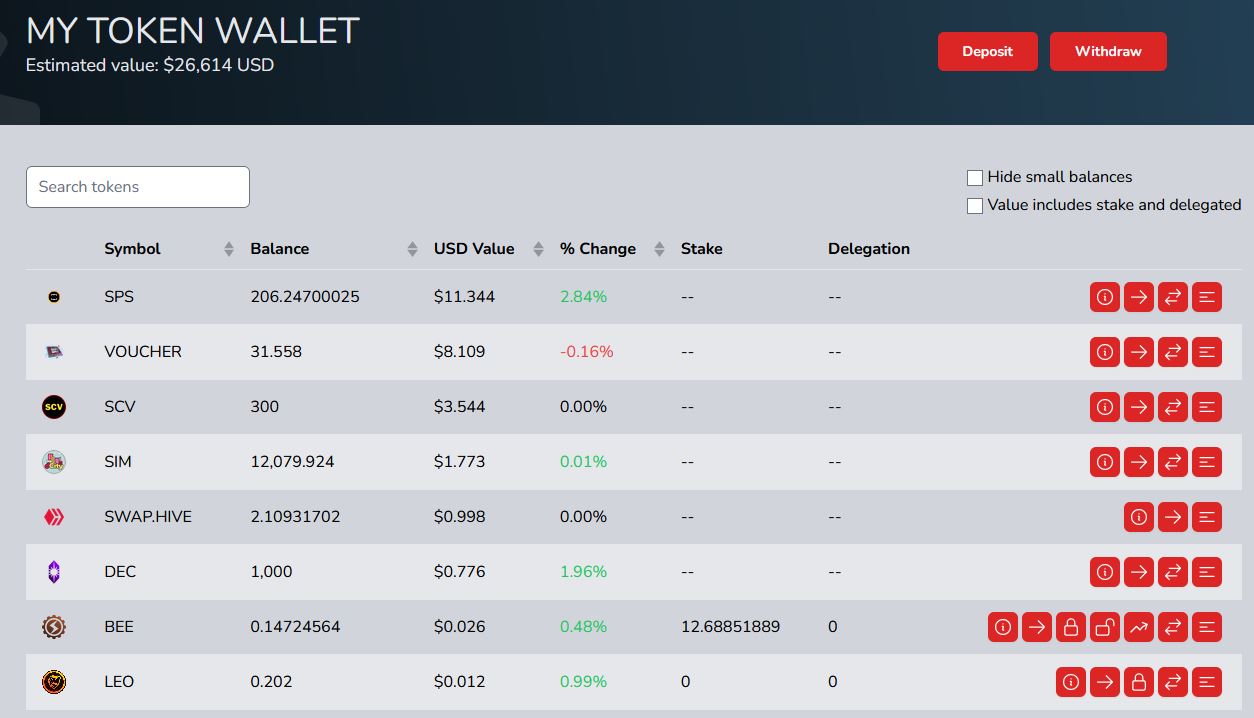1254x718 pixels.
Task: Send SWAP.HIVE with the arrow icon
Action: click(1173, 517)
